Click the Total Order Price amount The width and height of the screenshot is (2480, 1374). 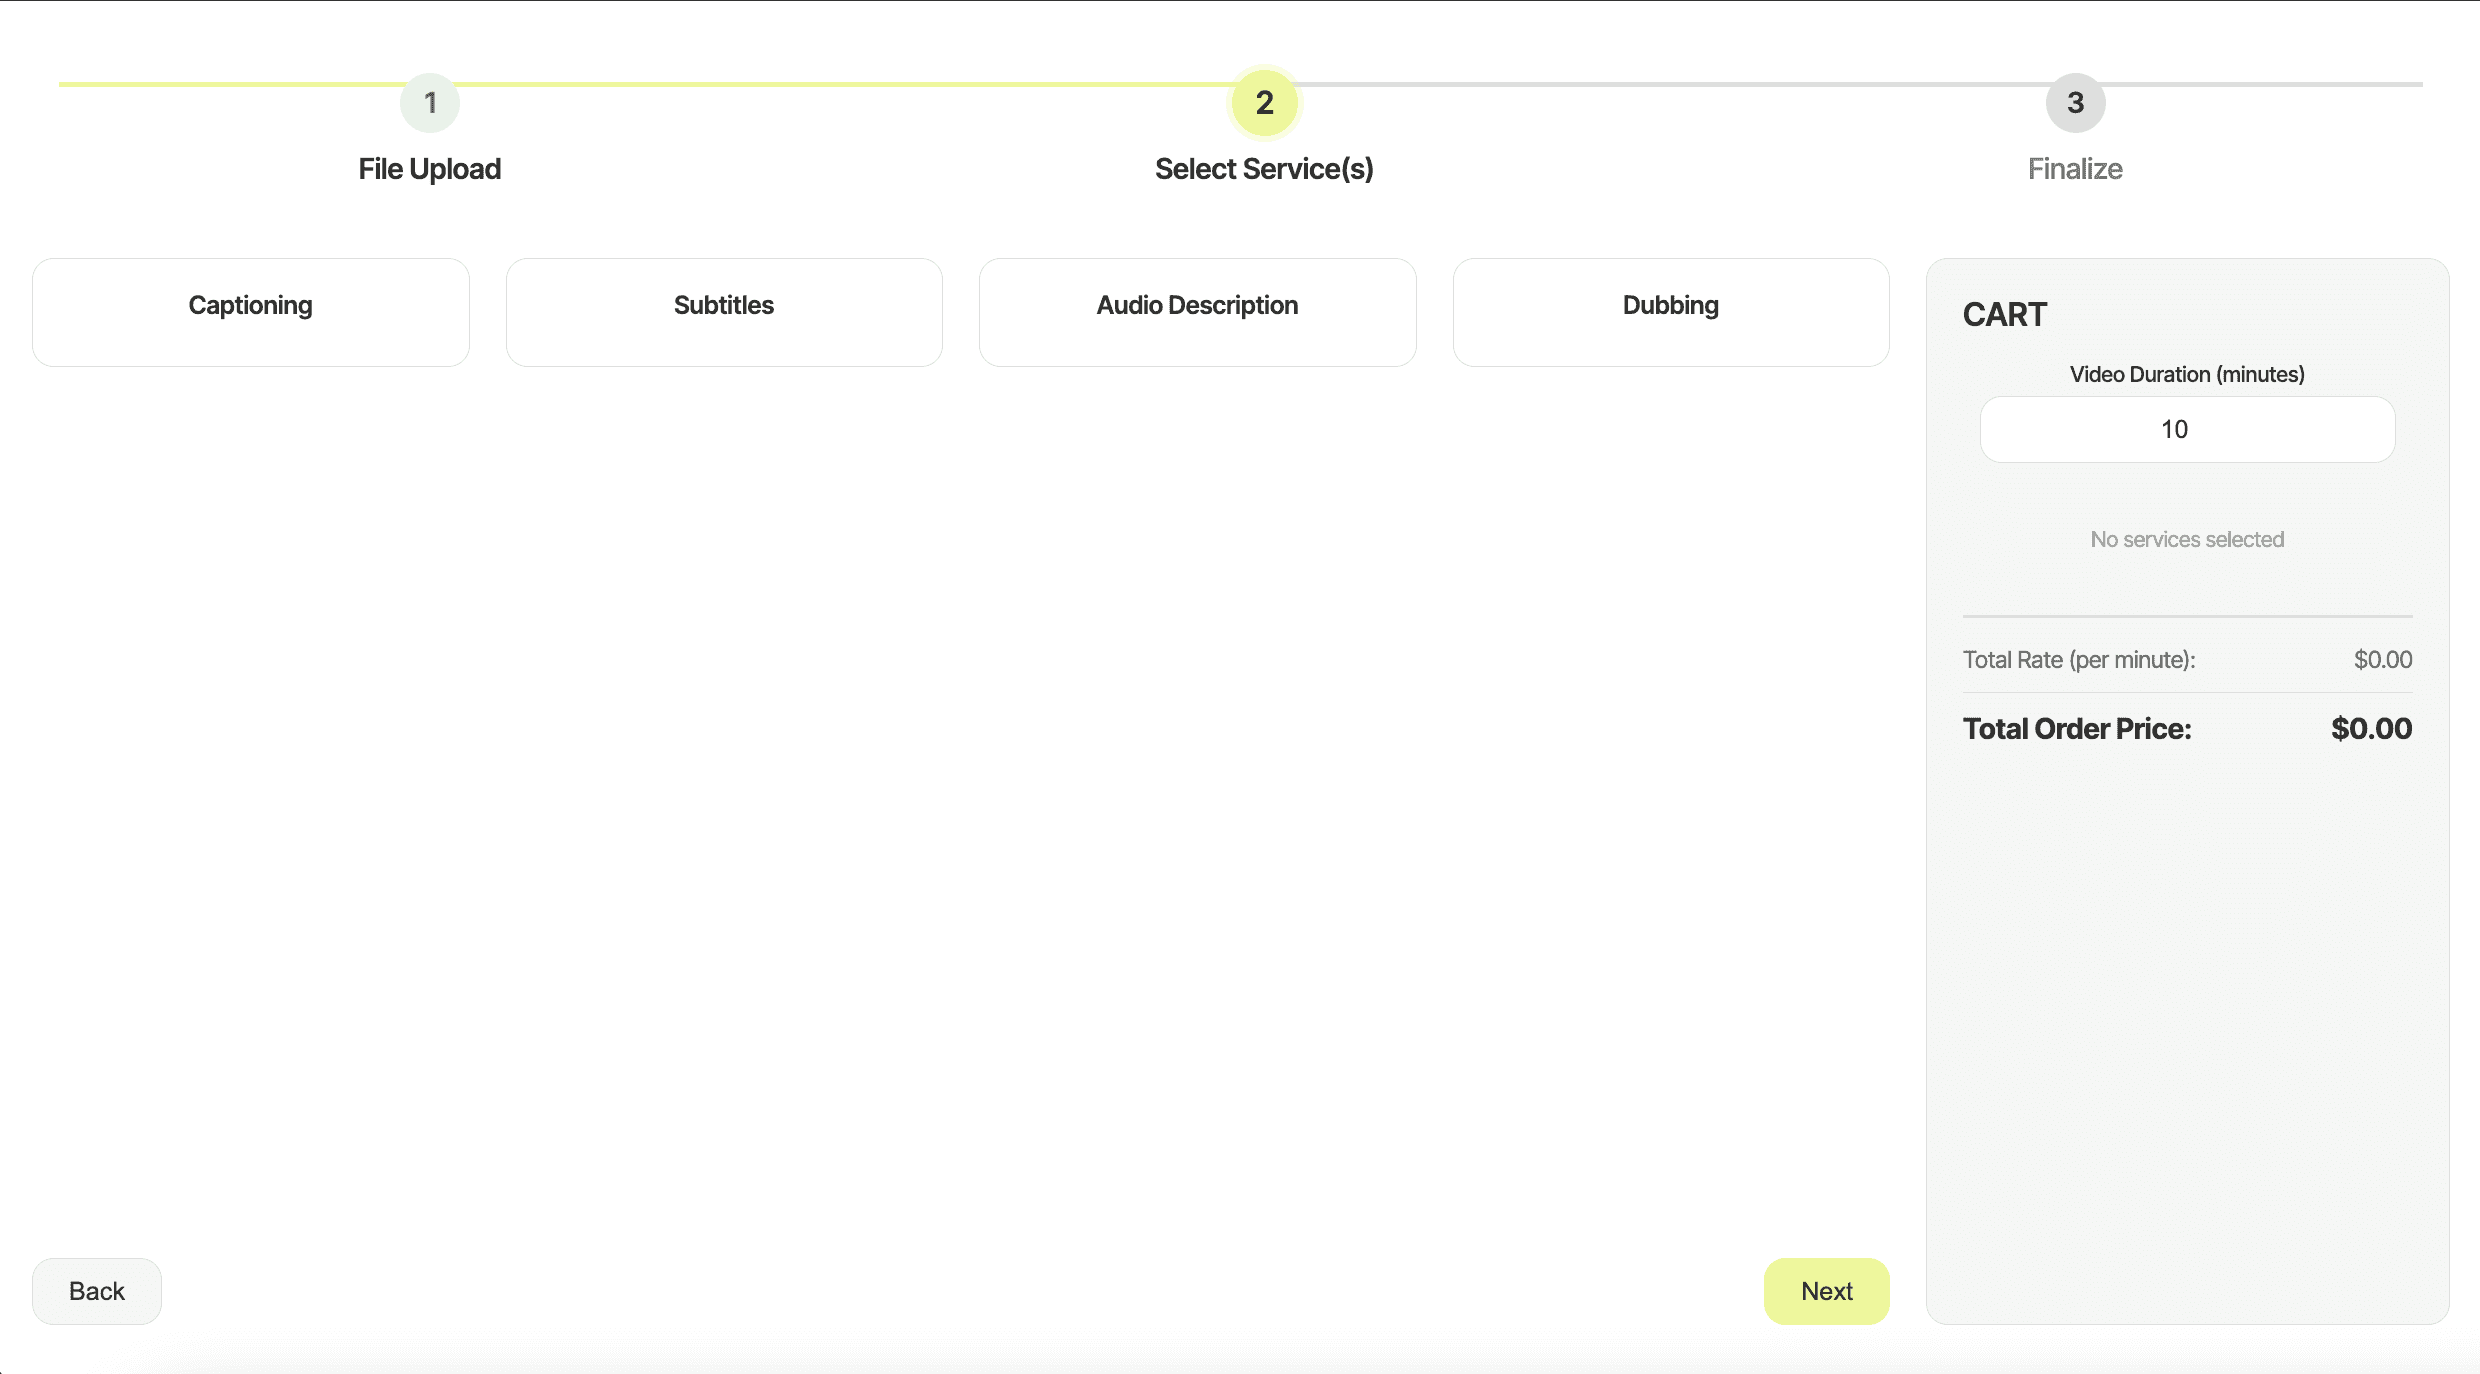(2371, 729)
